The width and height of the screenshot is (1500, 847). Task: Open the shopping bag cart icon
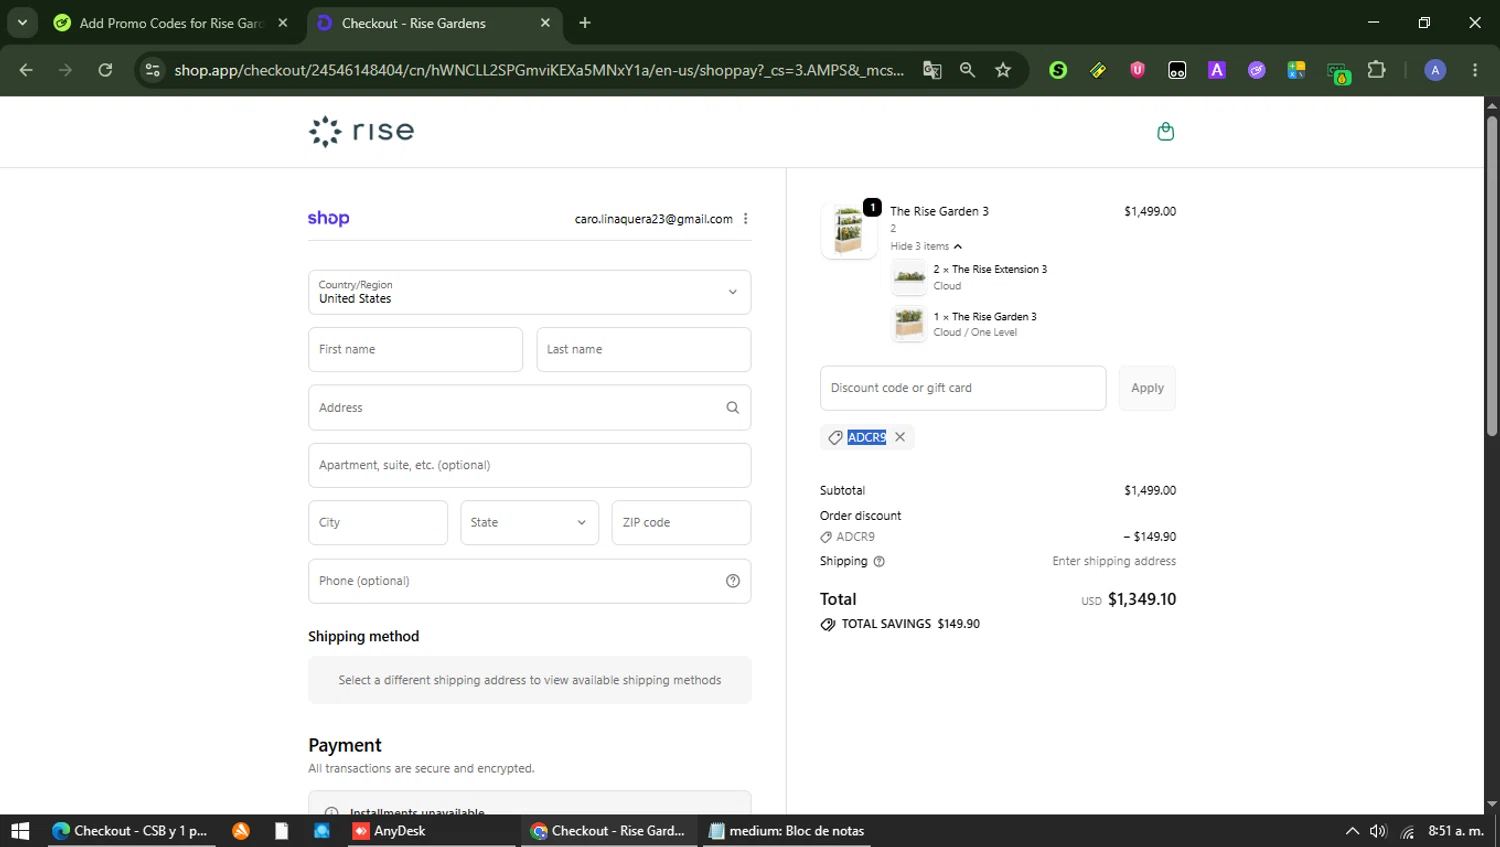pyautogui.click(x=1165, y=131)
